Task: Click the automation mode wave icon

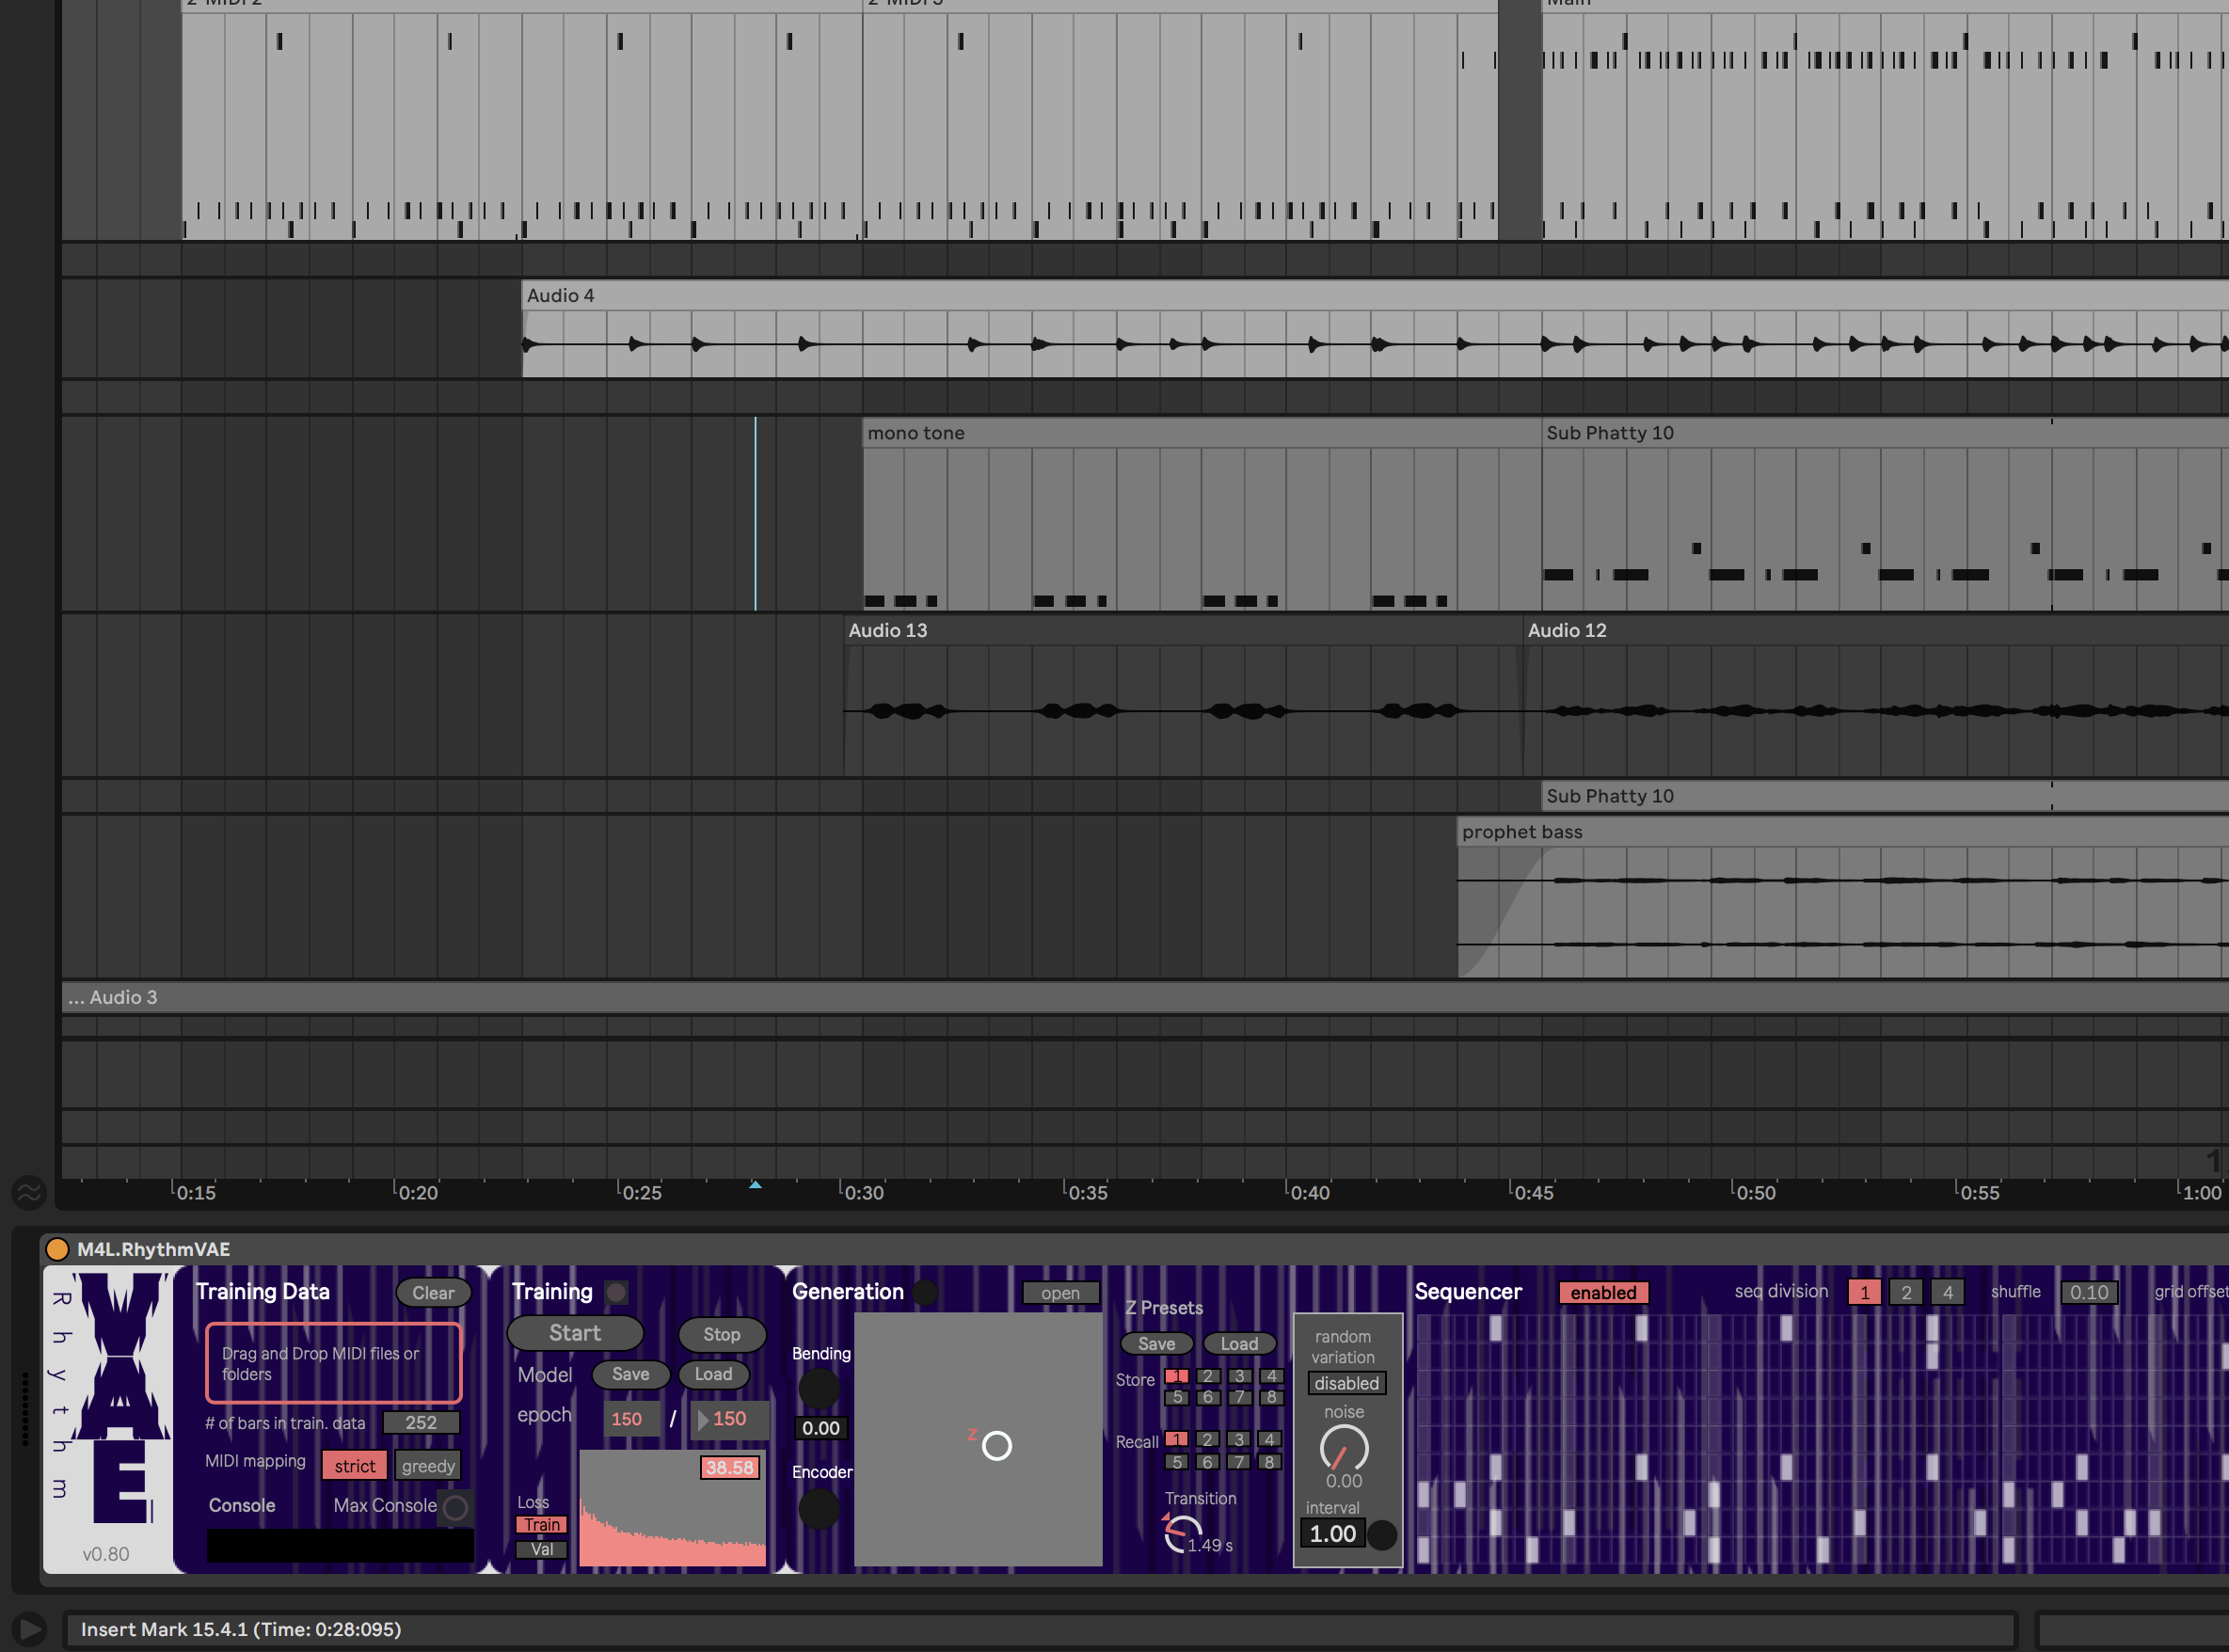Action: 29,1192
